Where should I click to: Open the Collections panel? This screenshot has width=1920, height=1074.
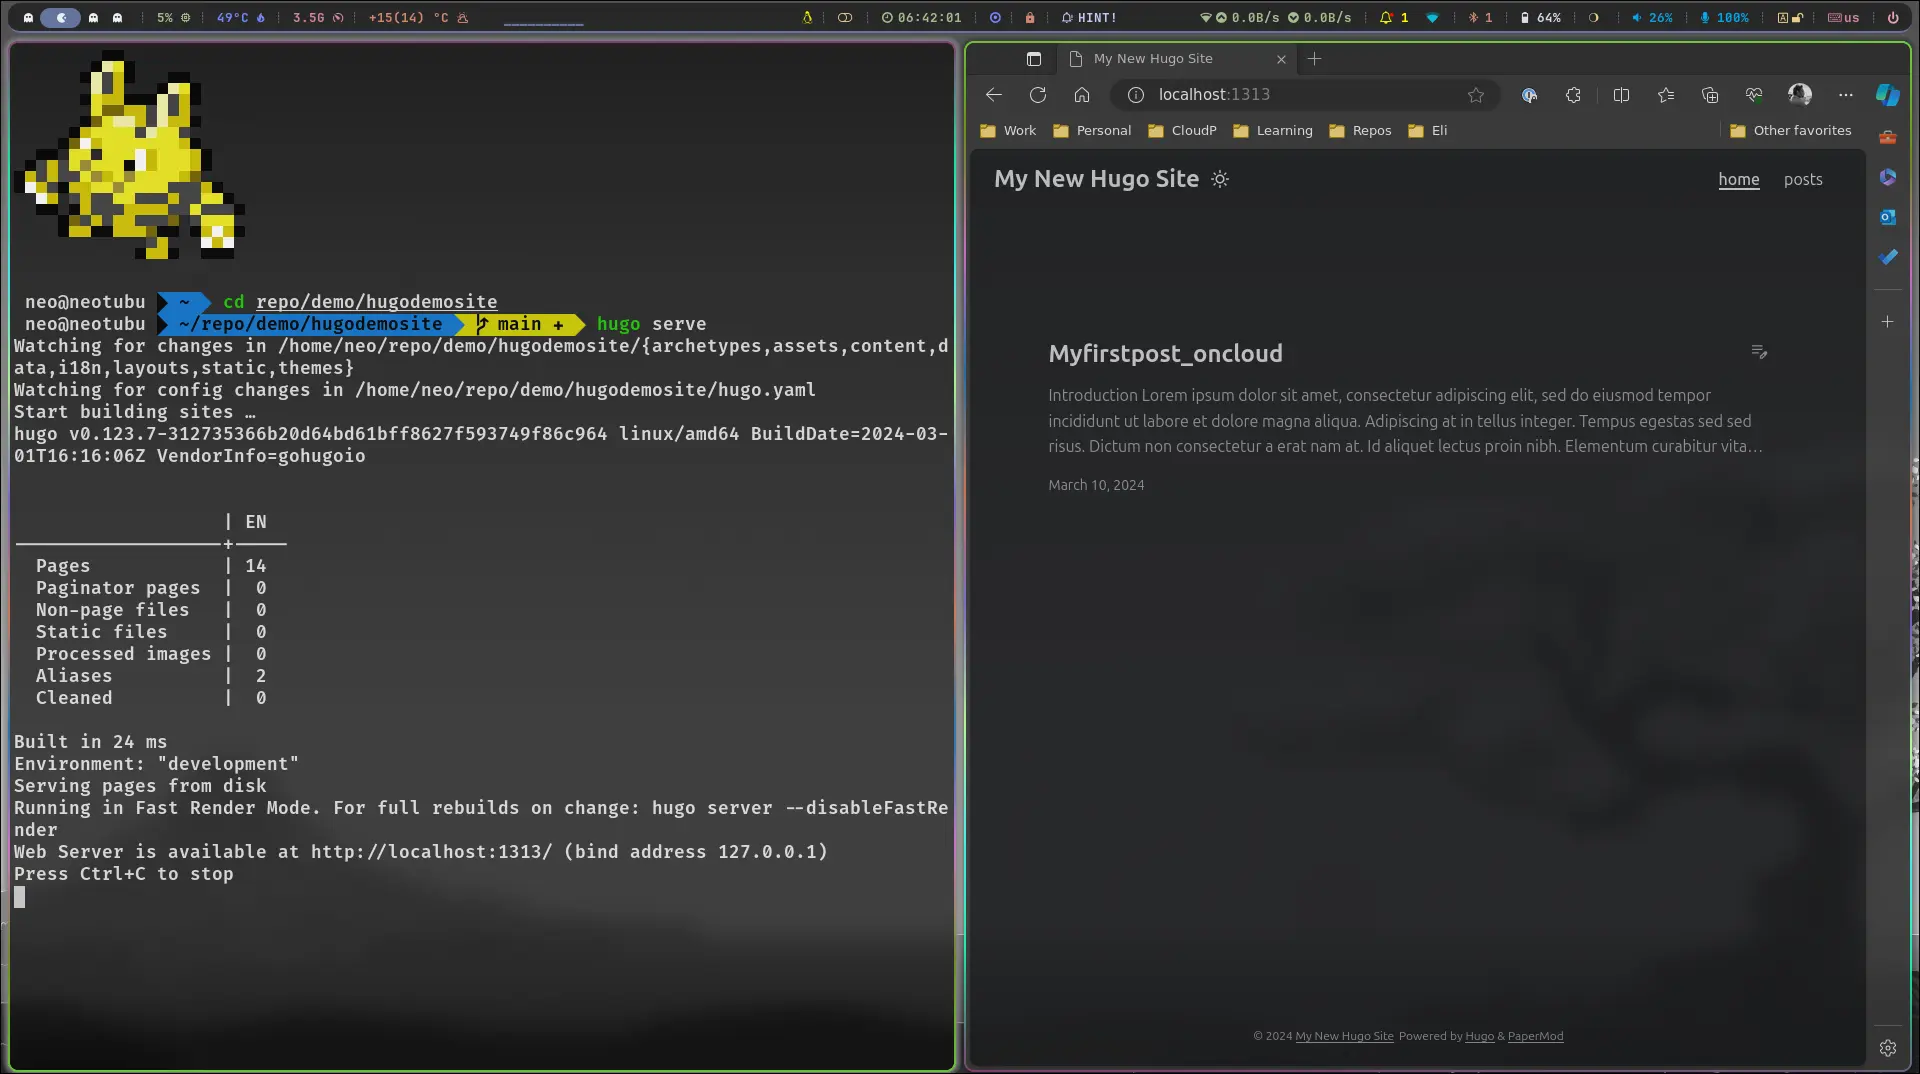(x=1710, y=95)
